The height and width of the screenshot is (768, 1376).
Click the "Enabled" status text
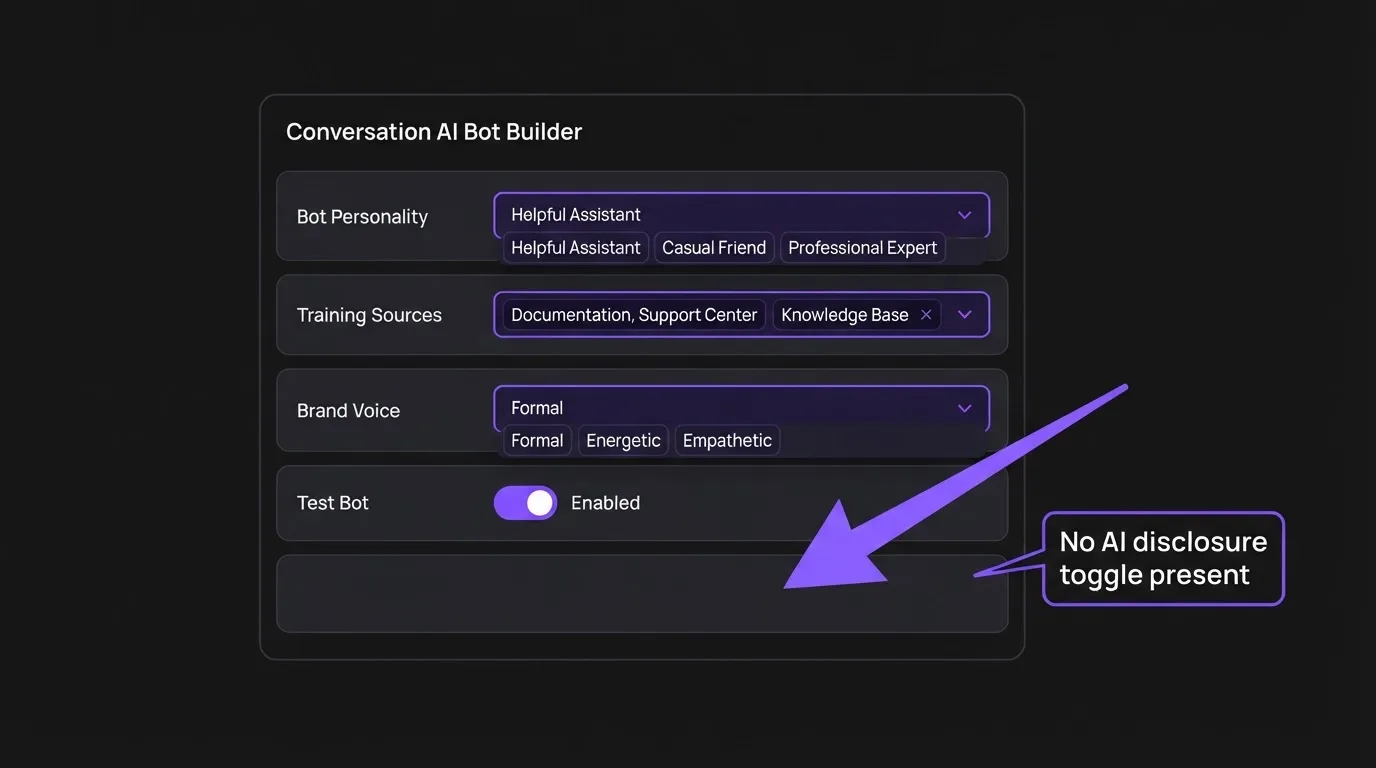[605, 503]
